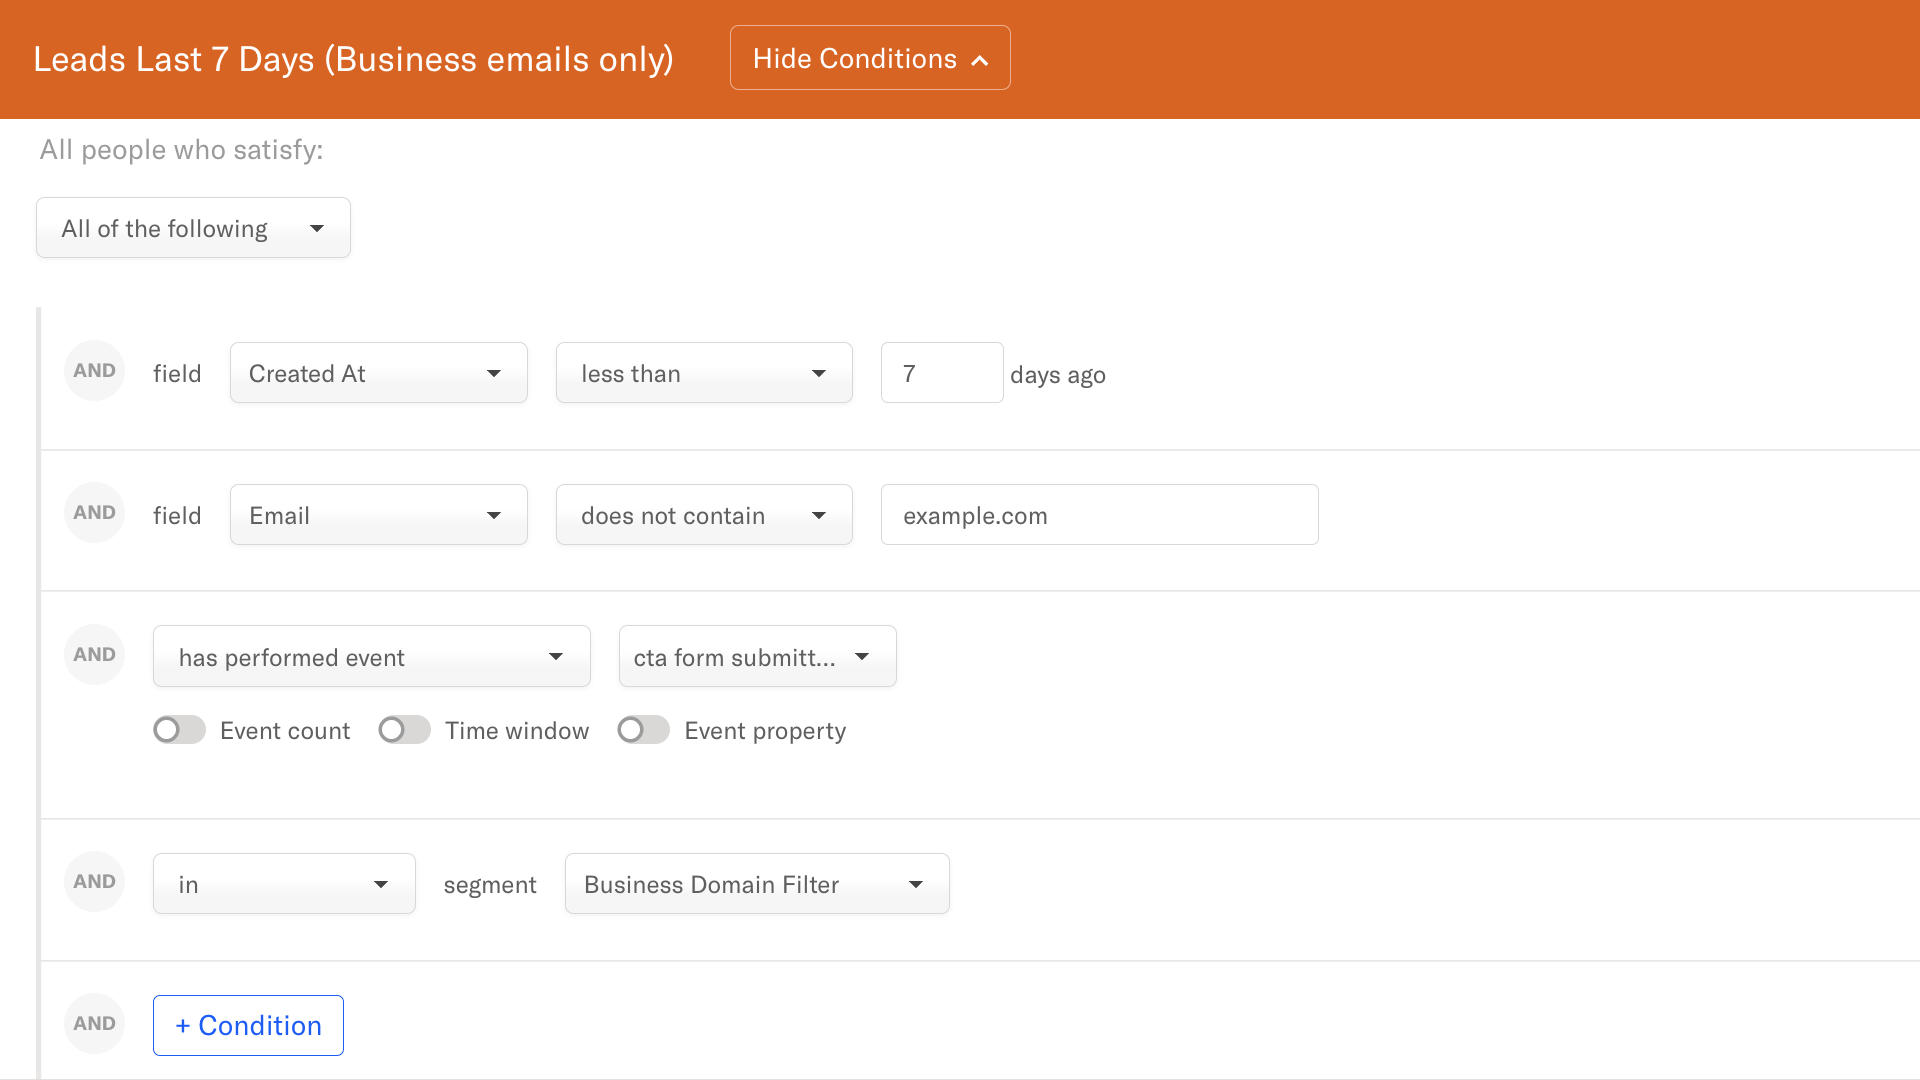Screen dimensions: 1920x1080
Task: Open the in segment operator dropdown
Action: [283, 883]
